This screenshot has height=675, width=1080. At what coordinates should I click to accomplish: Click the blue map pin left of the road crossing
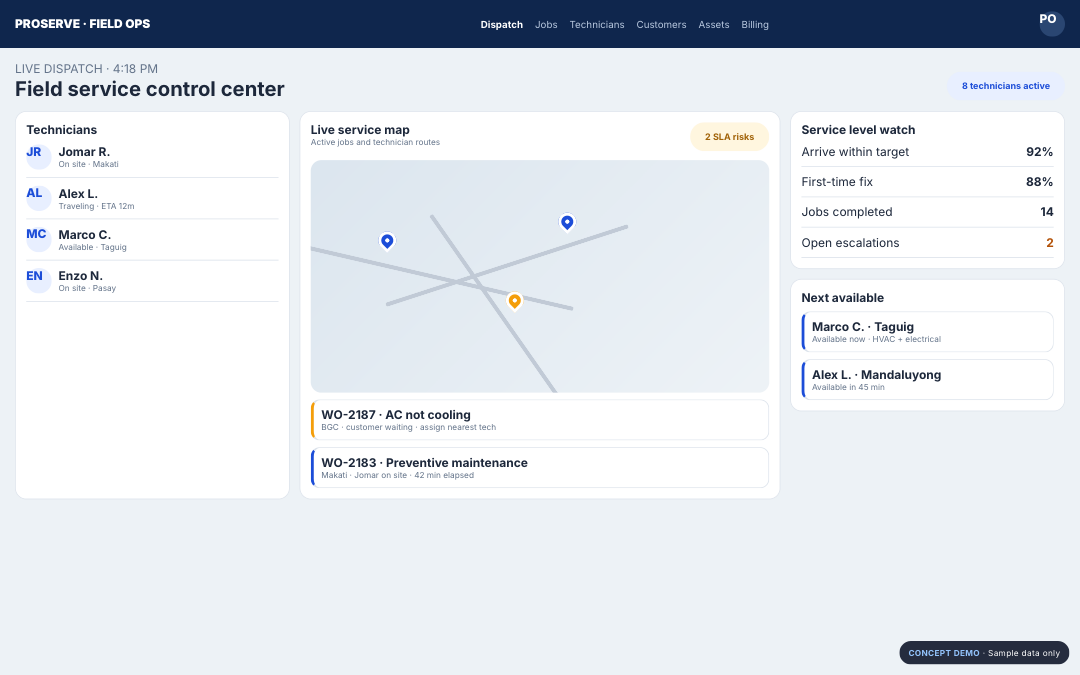pos(387,241)
